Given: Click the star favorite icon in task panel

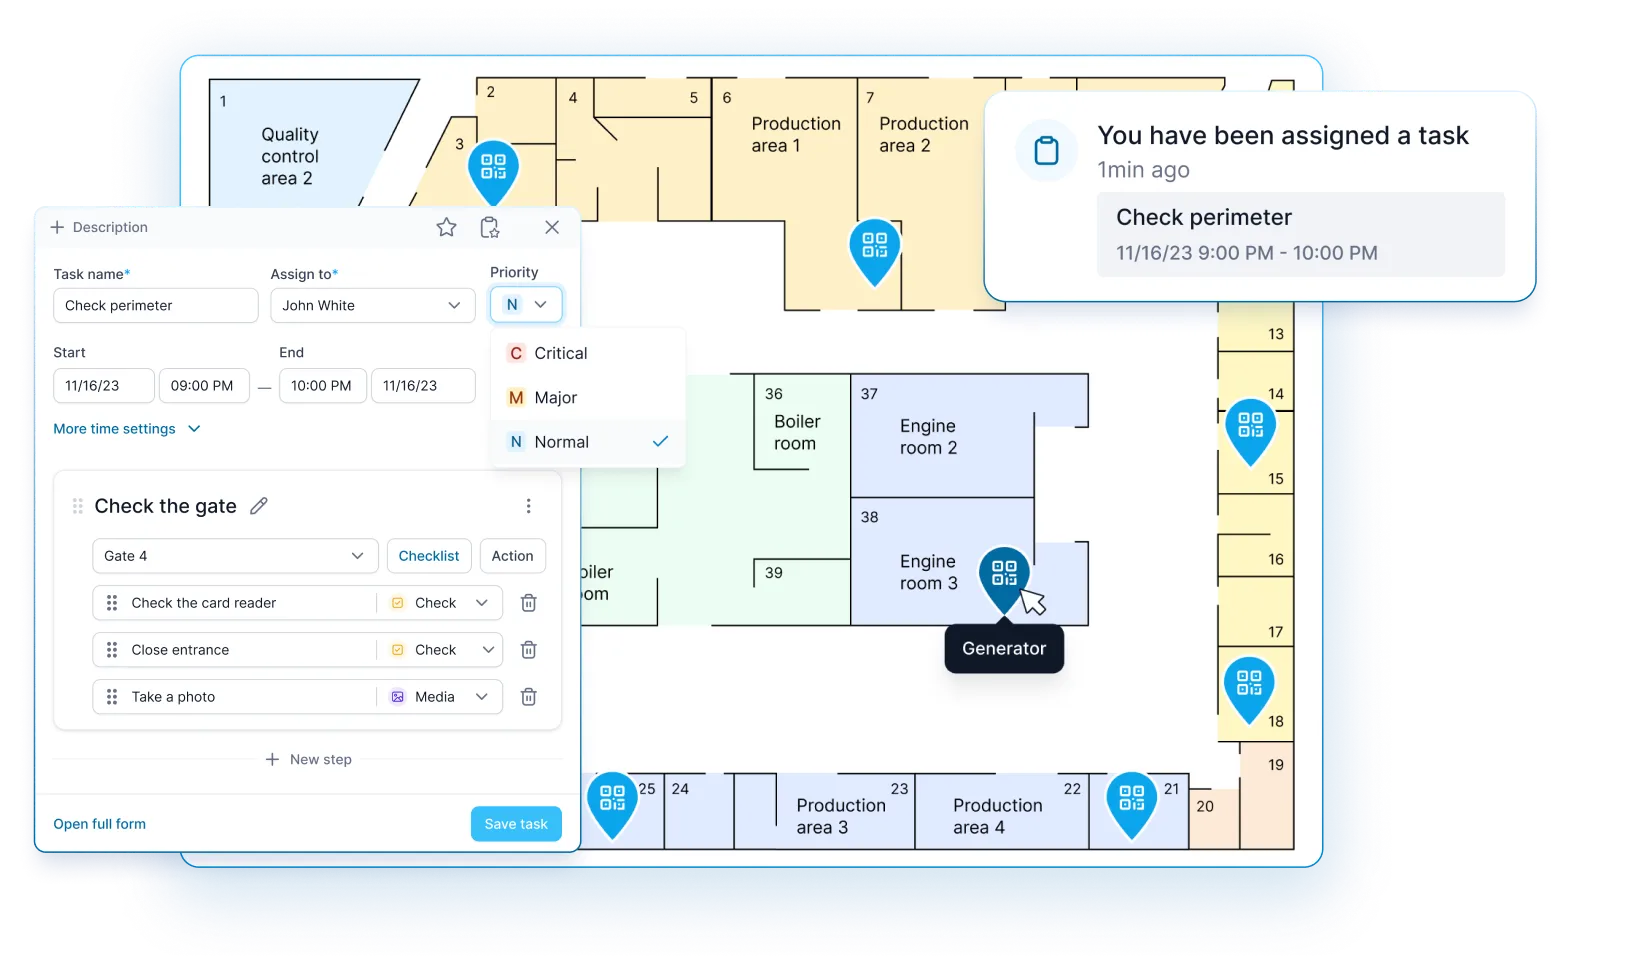Looking at the screenshot, I should pyautogui.click(x=446, y=228).
